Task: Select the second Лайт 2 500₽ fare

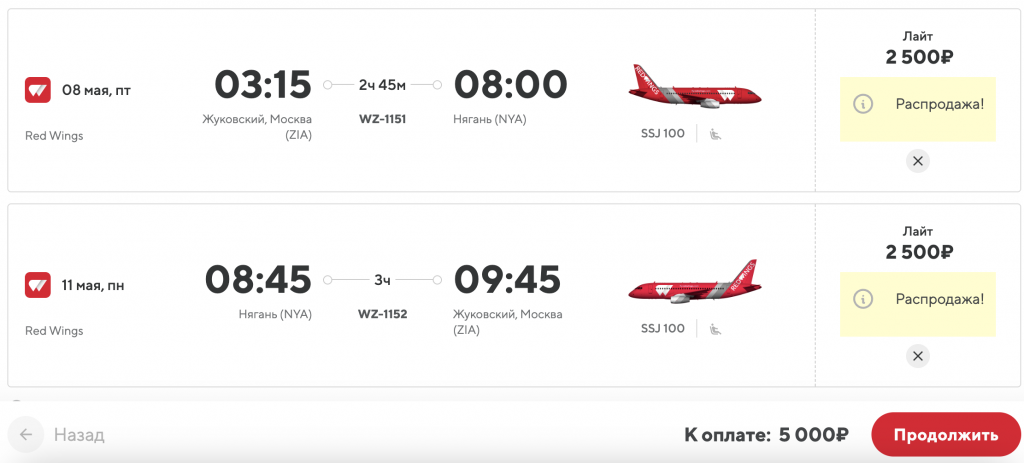Action: click(x=918, y=243)
